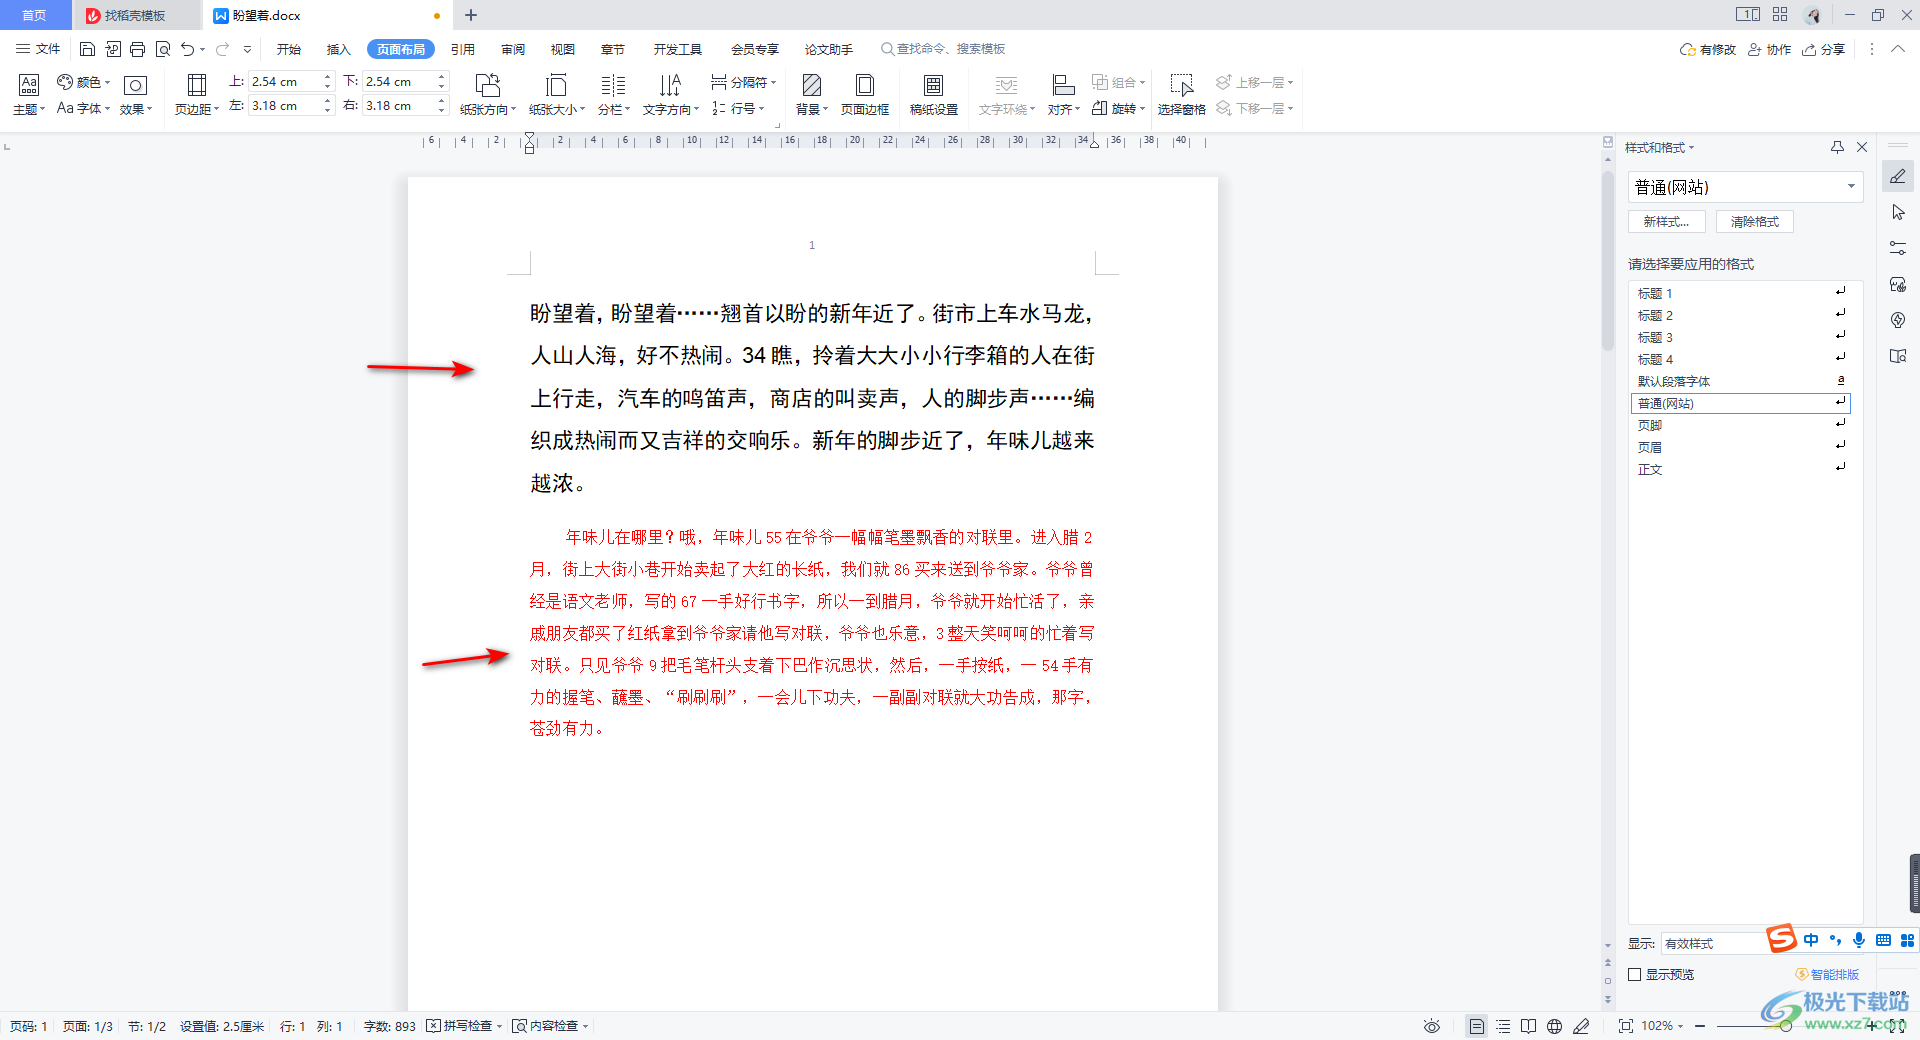Switch to page layout view in status bar
1920x1040 pixels.
pos(1477,1026)
